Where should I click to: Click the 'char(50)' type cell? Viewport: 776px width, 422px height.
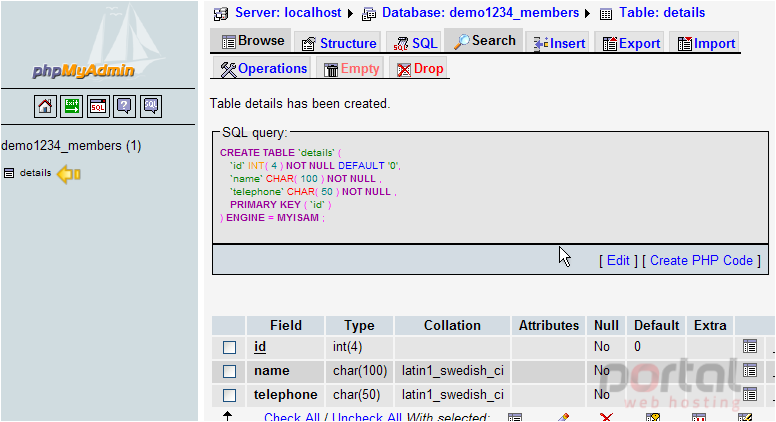(x=356, y=395)
